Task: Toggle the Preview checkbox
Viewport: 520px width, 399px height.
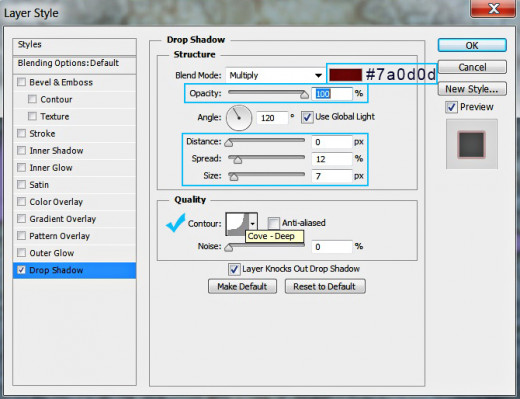Action: pos(451,107)
